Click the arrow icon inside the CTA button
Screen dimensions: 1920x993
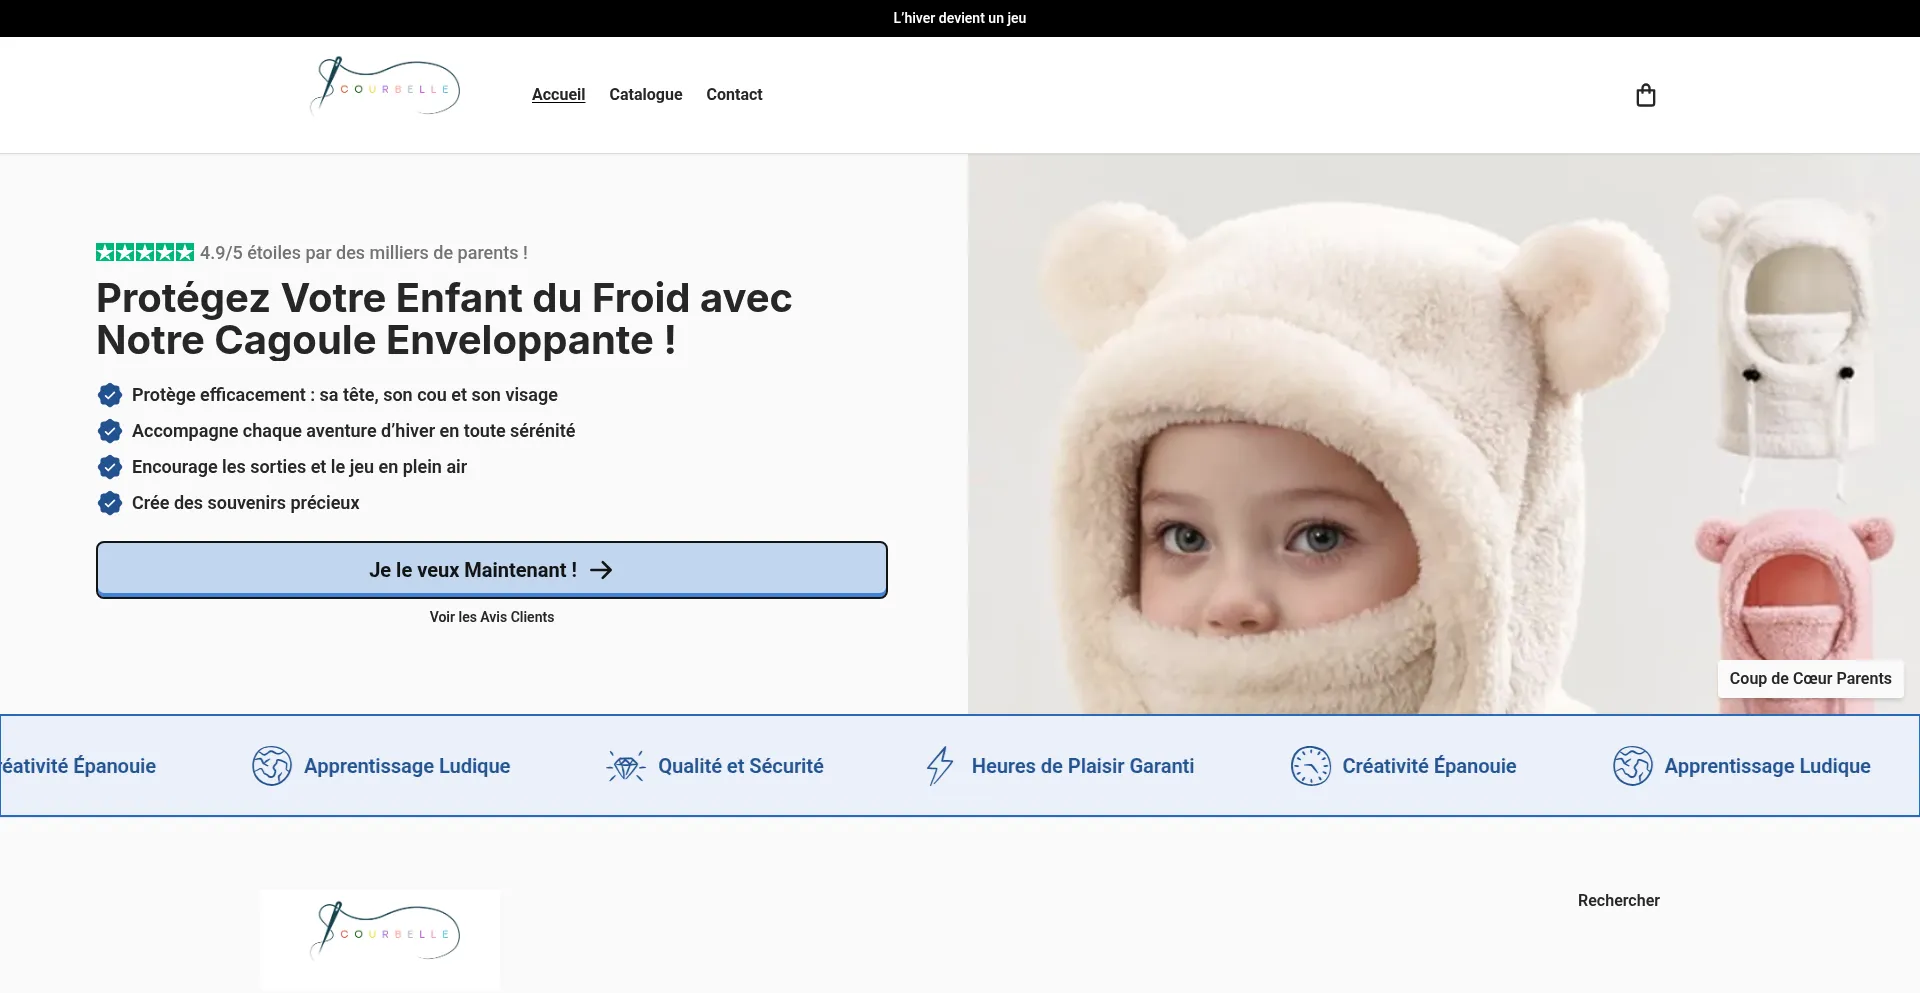(602, 569)
